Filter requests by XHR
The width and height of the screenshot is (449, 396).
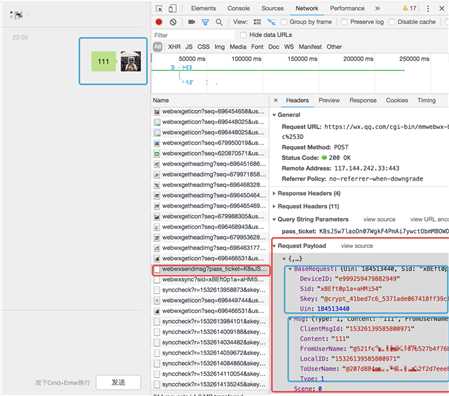click(x=174, y=47)
